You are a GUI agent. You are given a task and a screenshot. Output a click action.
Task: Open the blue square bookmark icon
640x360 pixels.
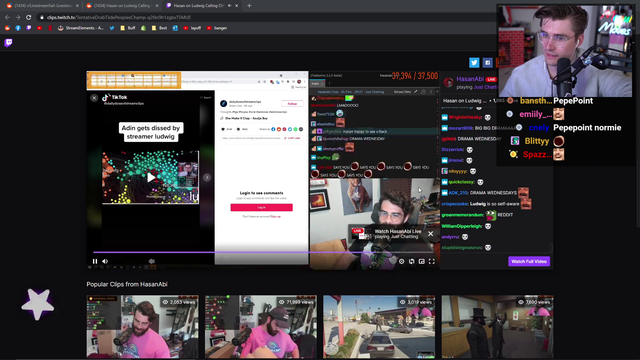pyautogui.click(x=175, y=28)
